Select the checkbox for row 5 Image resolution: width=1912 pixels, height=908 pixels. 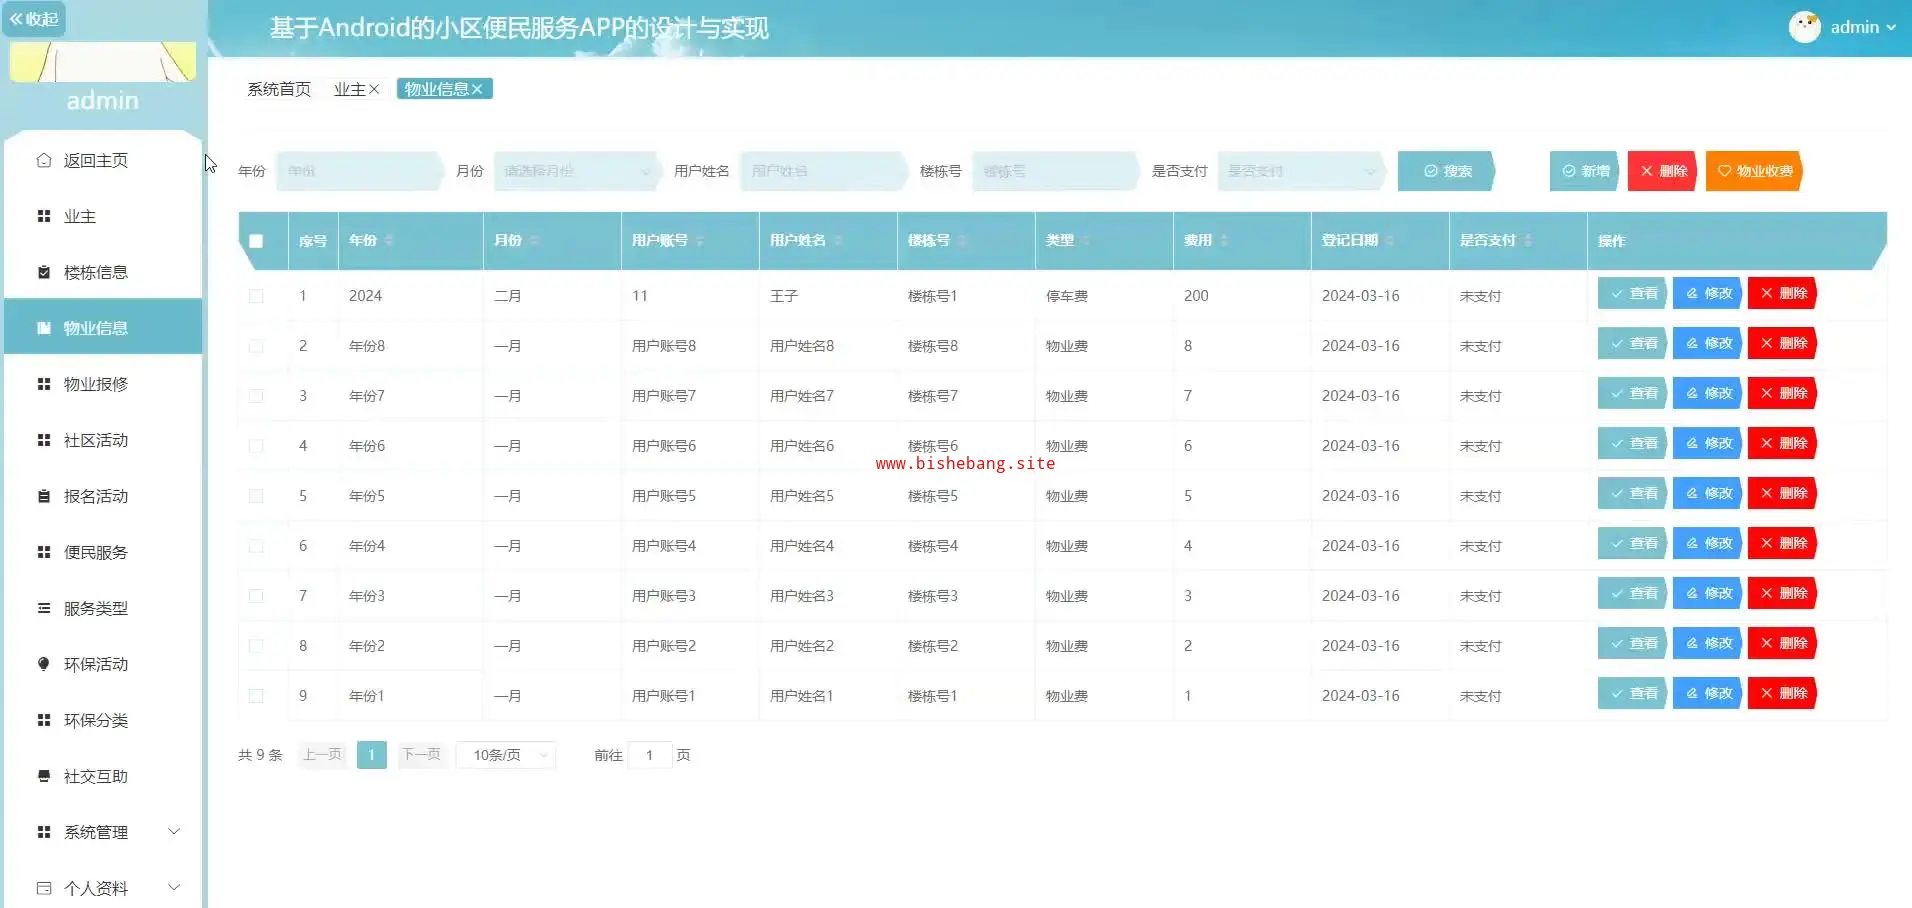[256, 496]
